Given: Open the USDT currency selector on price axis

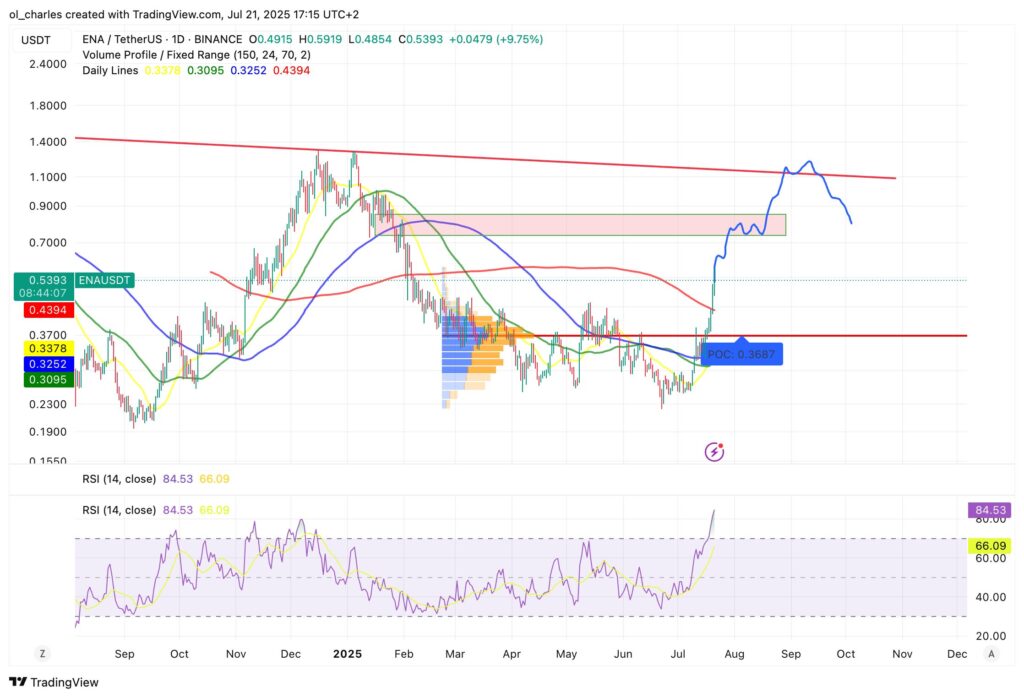Looking at the screenshot, I should point(37,39).
